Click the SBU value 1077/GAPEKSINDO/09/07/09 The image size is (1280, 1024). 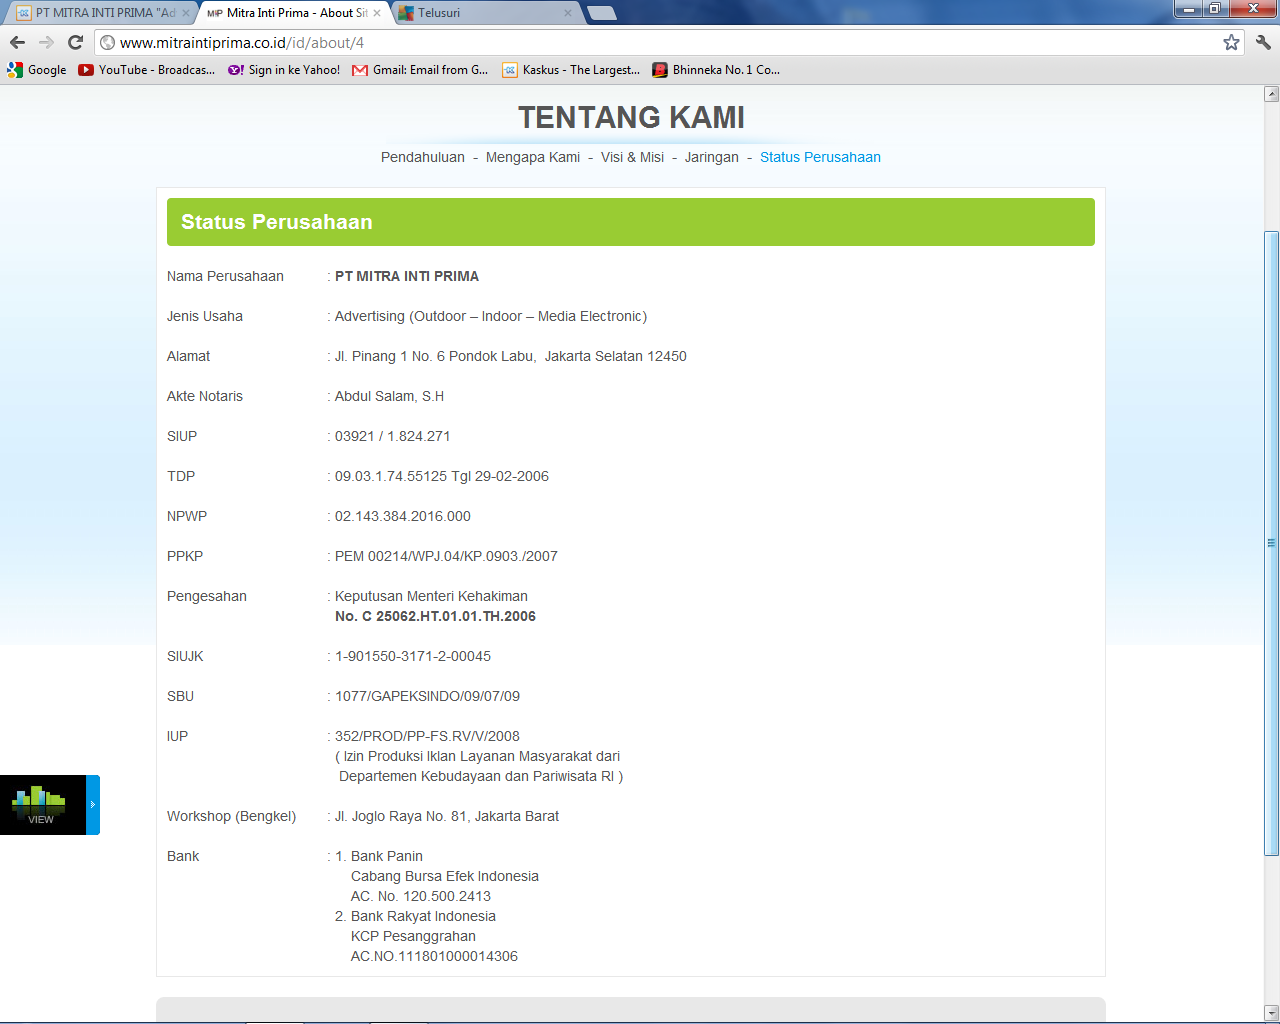coord(428,696)
